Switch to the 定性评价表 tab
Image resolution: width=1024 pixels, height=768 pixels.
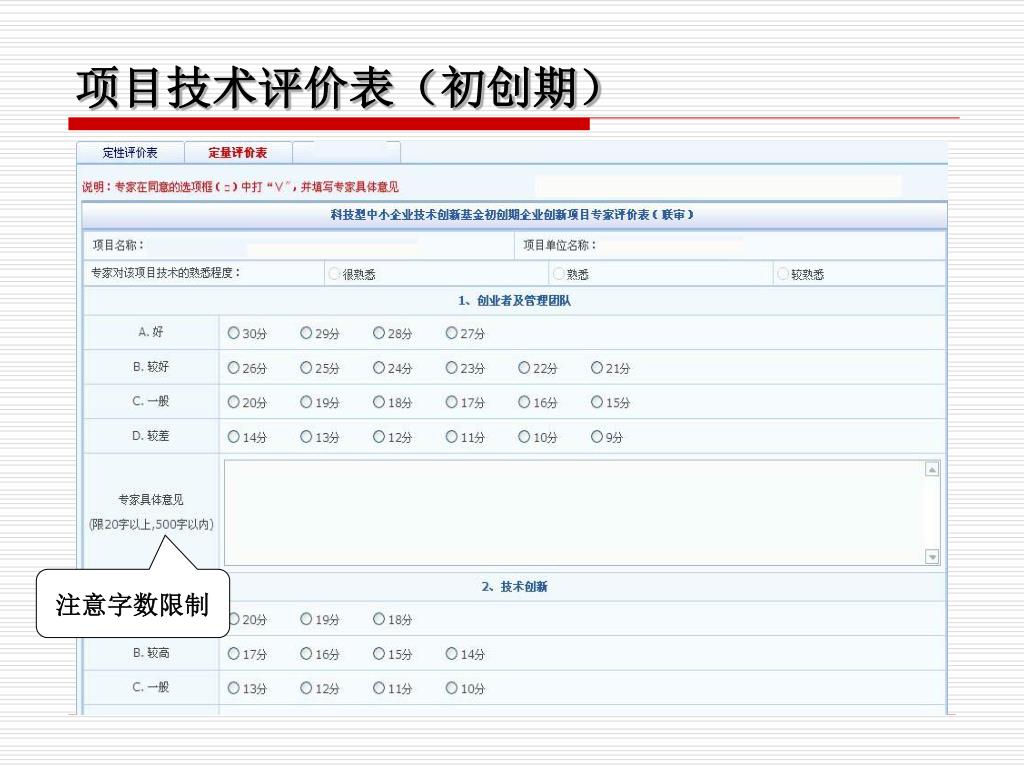click(x=130, y=153)
